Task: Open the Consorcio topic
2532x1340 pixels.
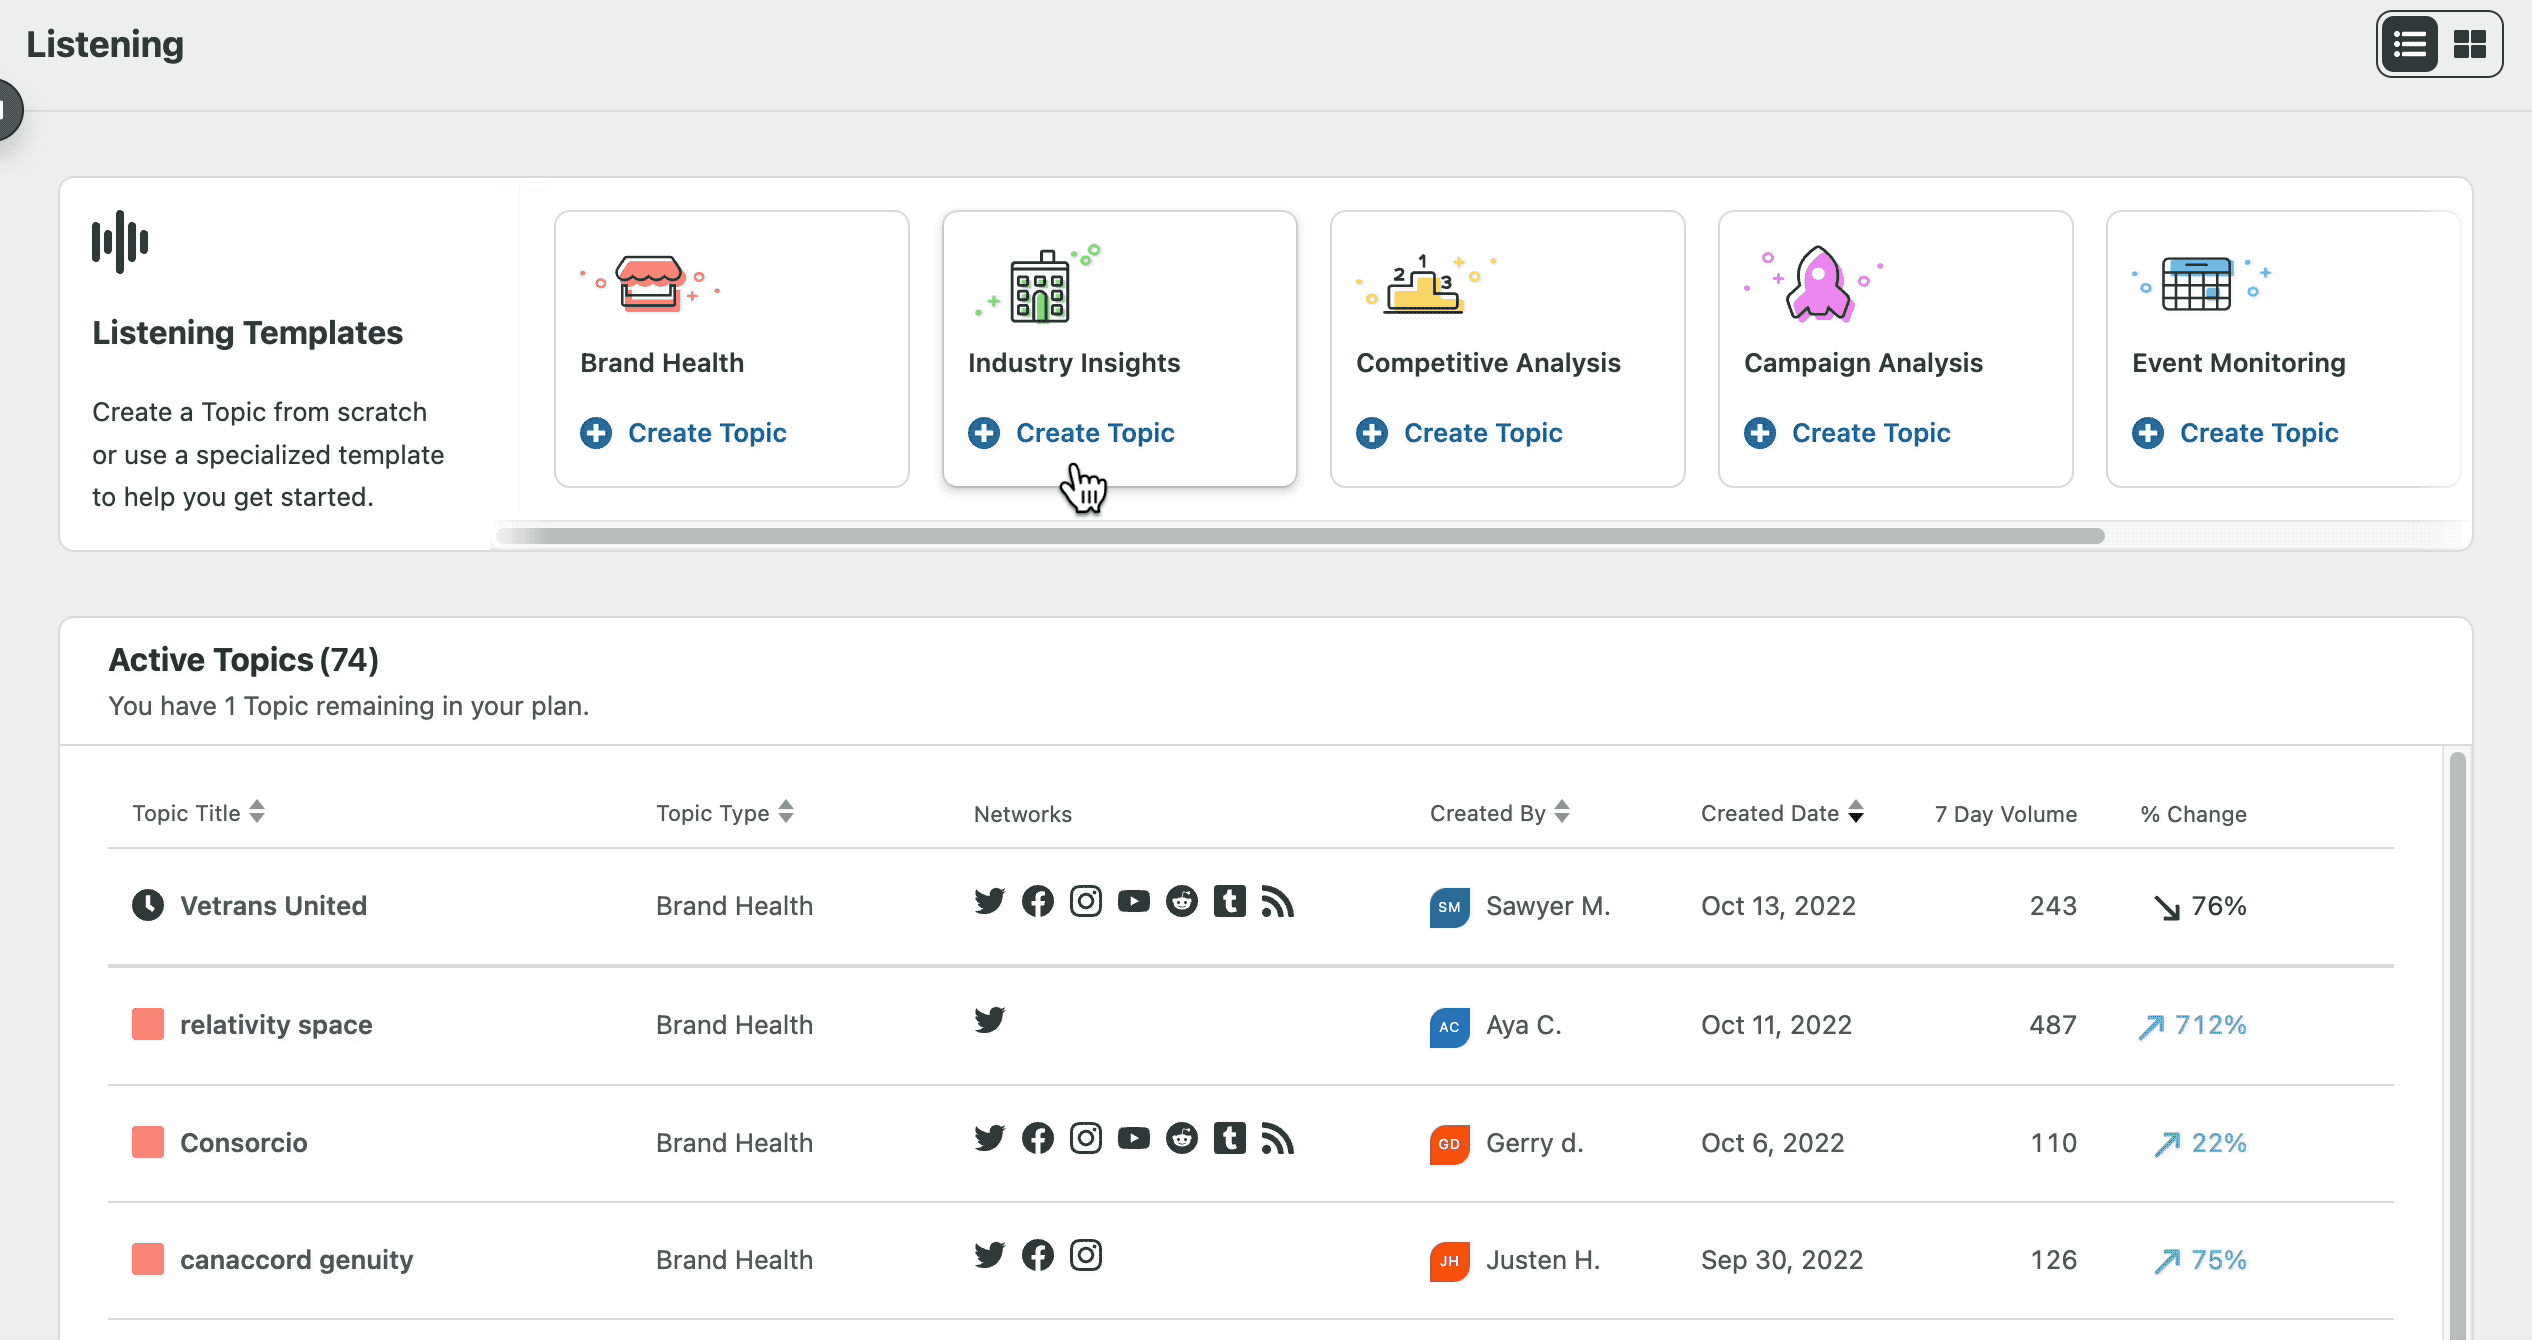Action: pos(244,1143)
